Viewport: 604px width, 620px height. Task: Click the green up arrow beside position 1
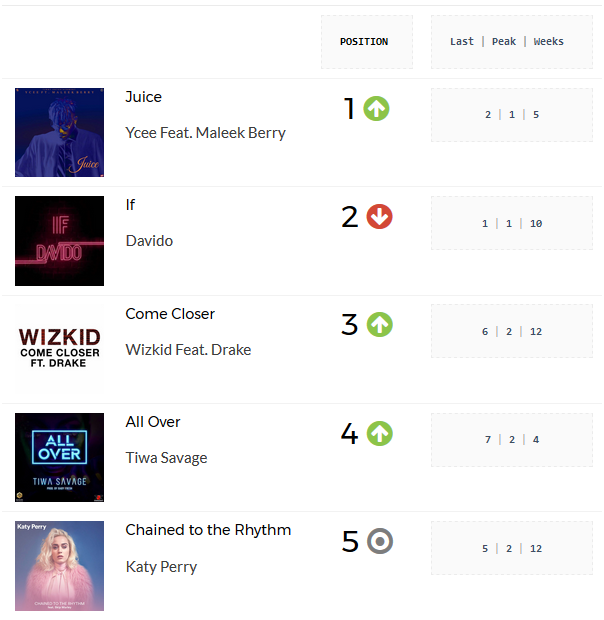click(376, 109)
